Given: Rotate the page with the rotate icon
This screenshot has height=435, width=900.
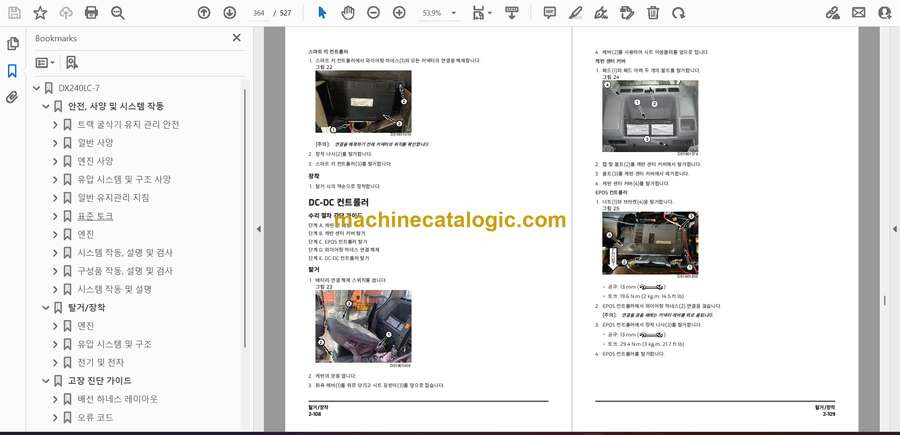Looking at the screenshot, I should point(678,13).
